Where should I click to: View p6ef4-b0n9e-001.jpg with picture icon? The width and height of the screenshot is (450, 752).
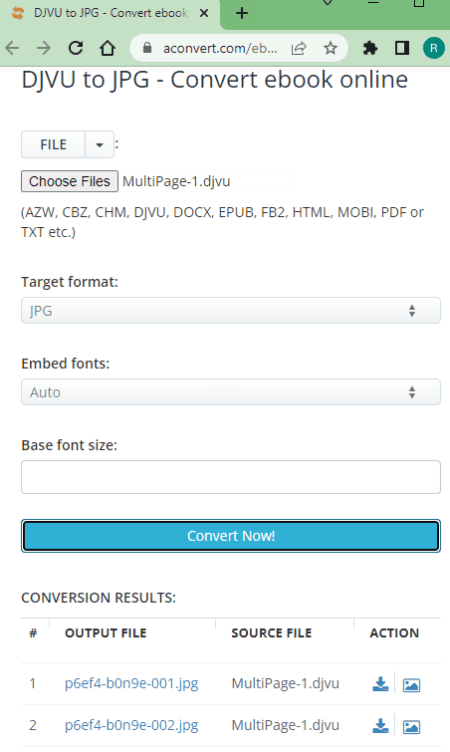click(x=411, y=685)
